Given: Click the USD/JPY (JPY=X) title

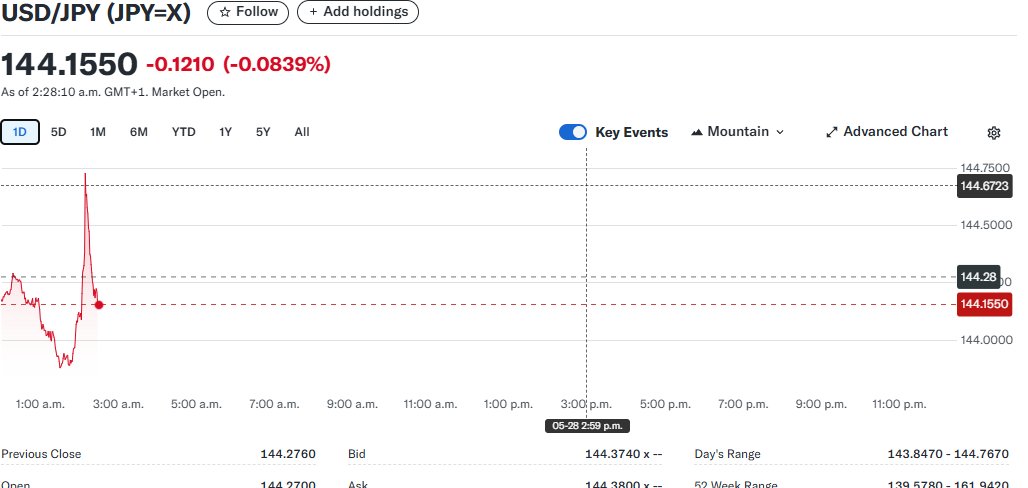Looking at the screenshot, I should (x=96, y=12).
